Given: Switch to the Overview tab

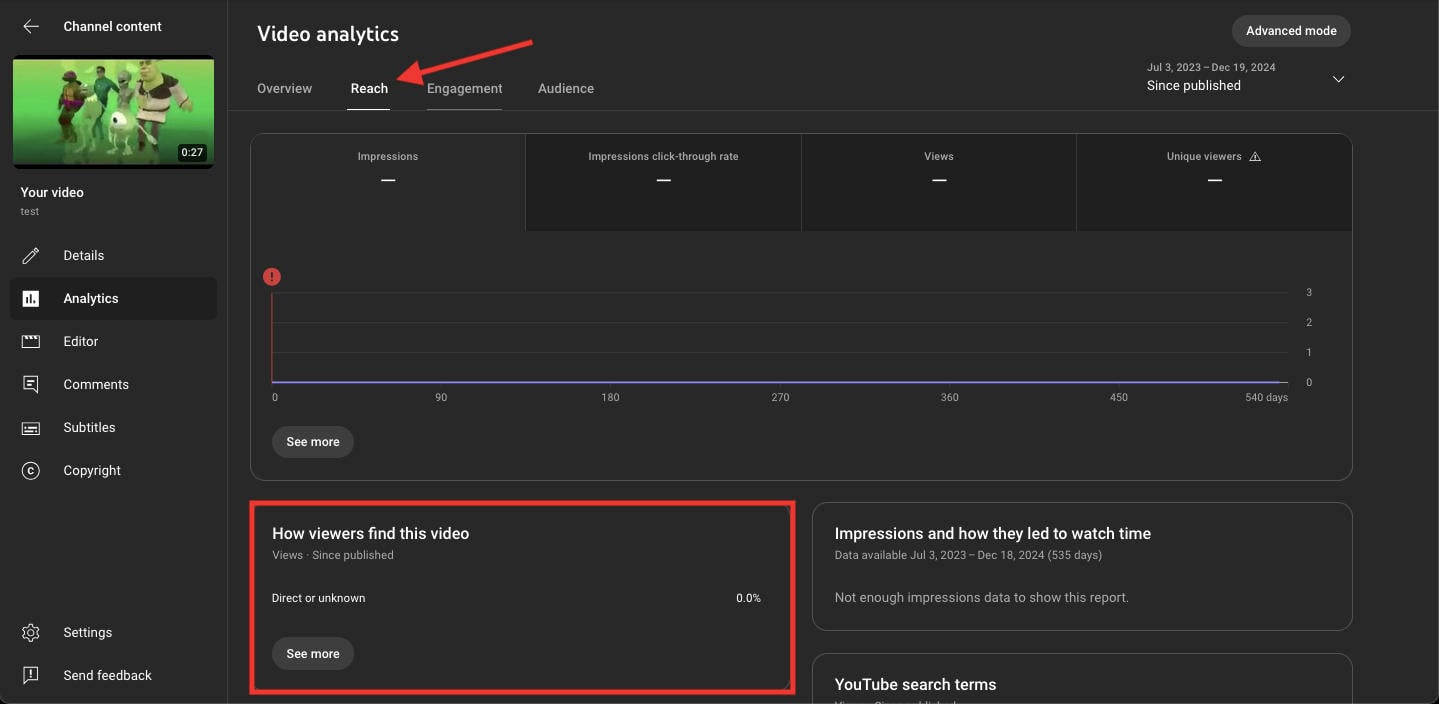Looking at the screenshot, I should [x=284, y=88].
